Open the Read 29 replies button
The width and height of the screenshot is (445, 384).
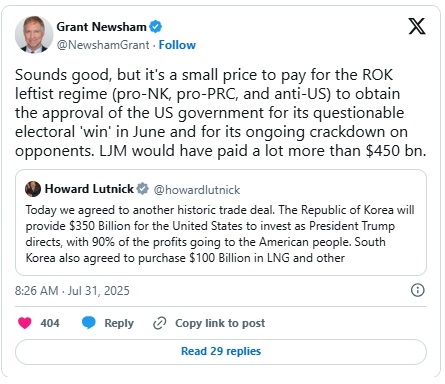(x=221, y=352)
